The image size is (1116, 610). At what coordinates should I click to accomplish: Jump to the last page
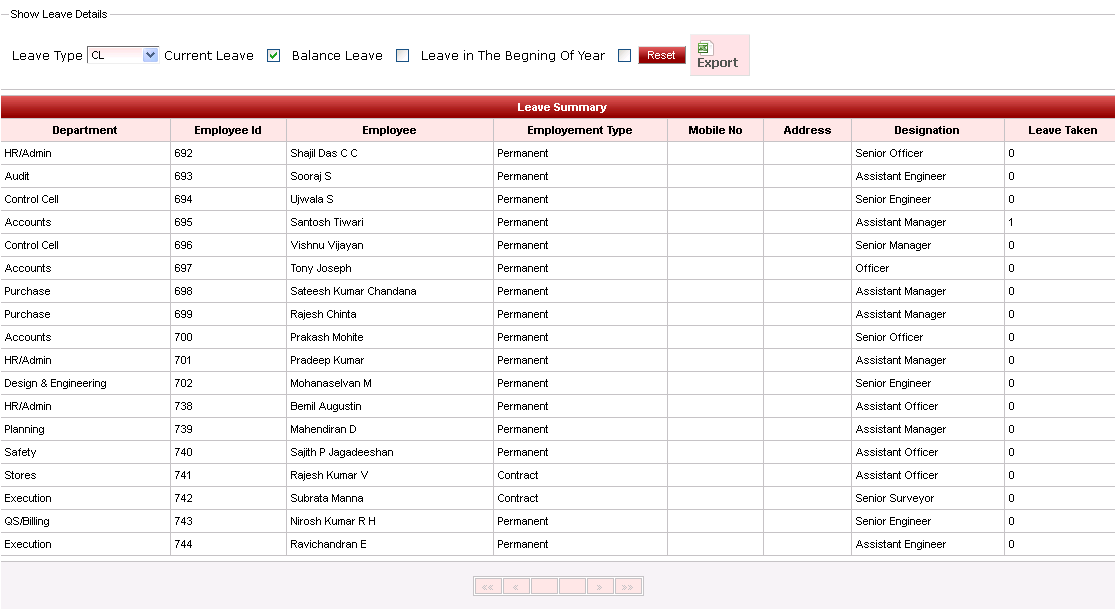click(628, 587)
